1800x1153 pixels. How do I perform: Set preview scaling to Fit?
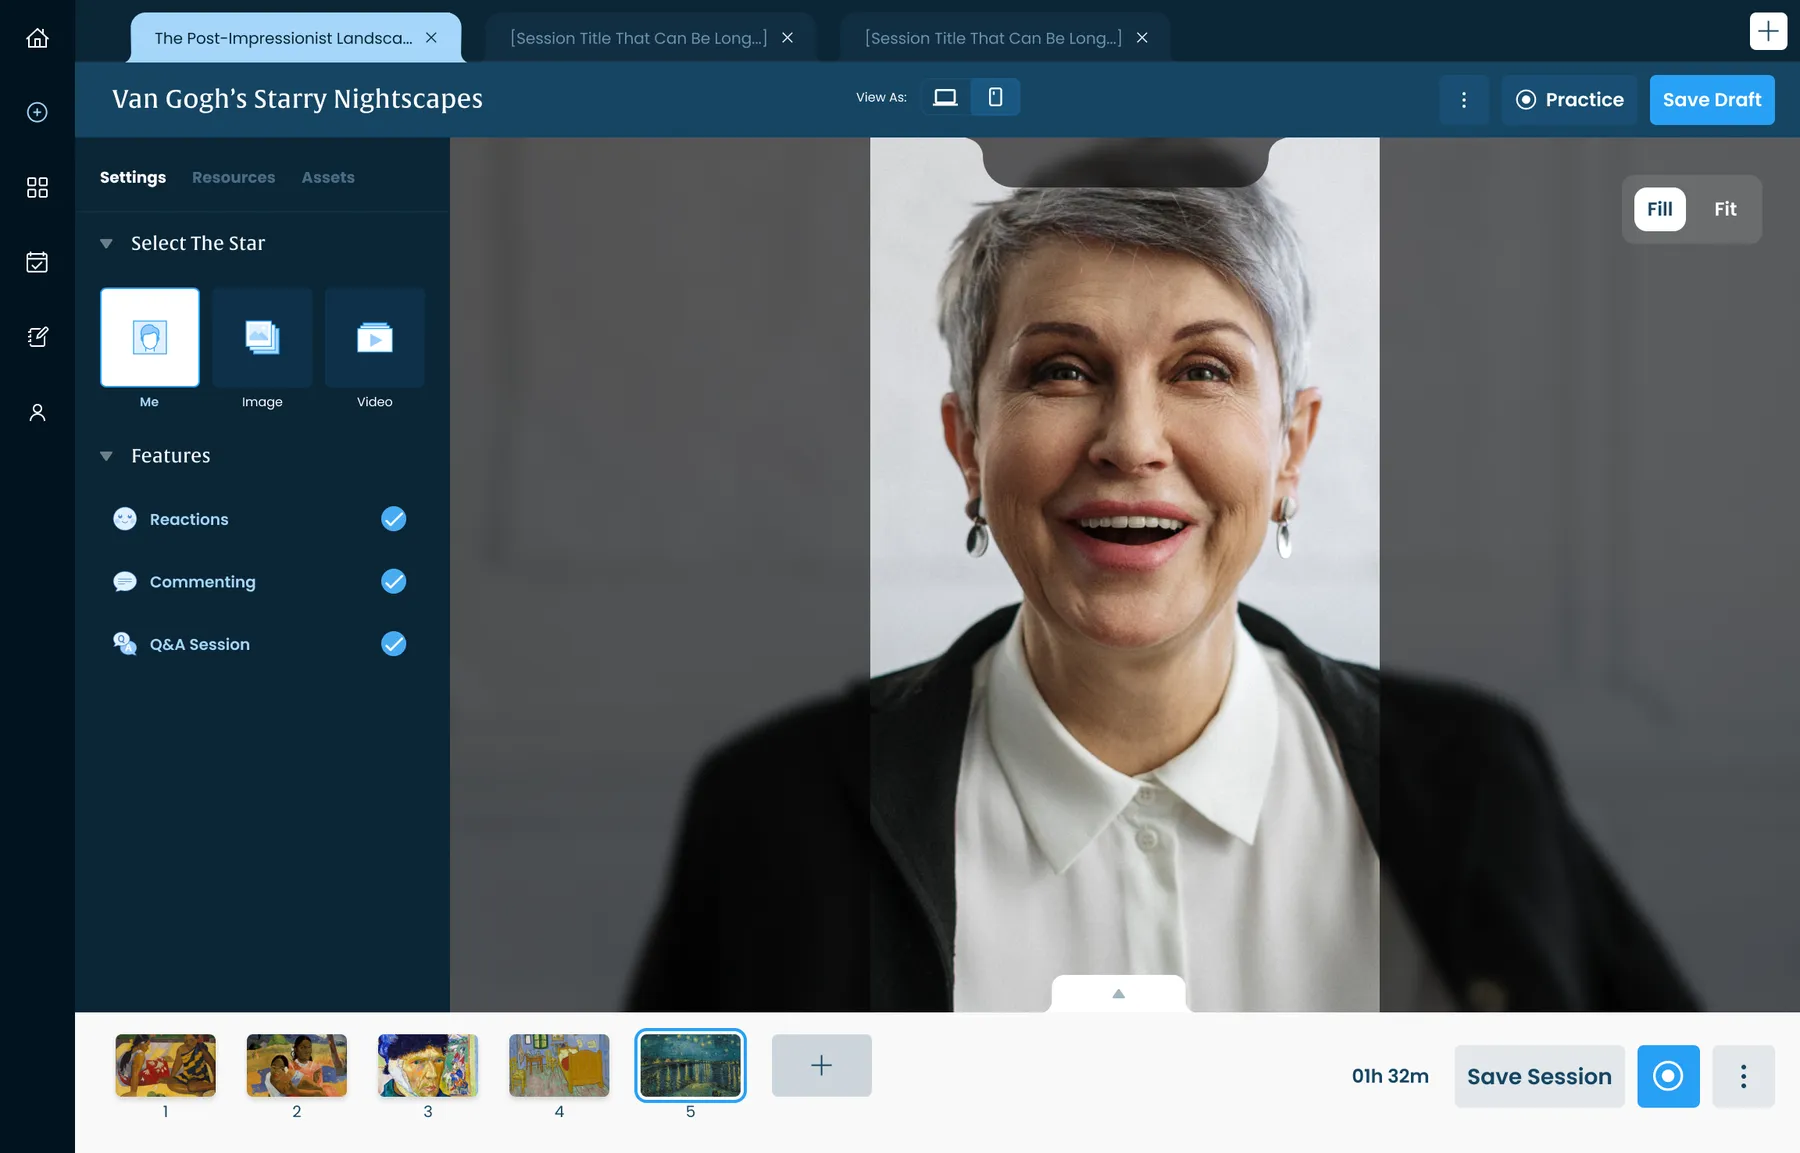1725,209
